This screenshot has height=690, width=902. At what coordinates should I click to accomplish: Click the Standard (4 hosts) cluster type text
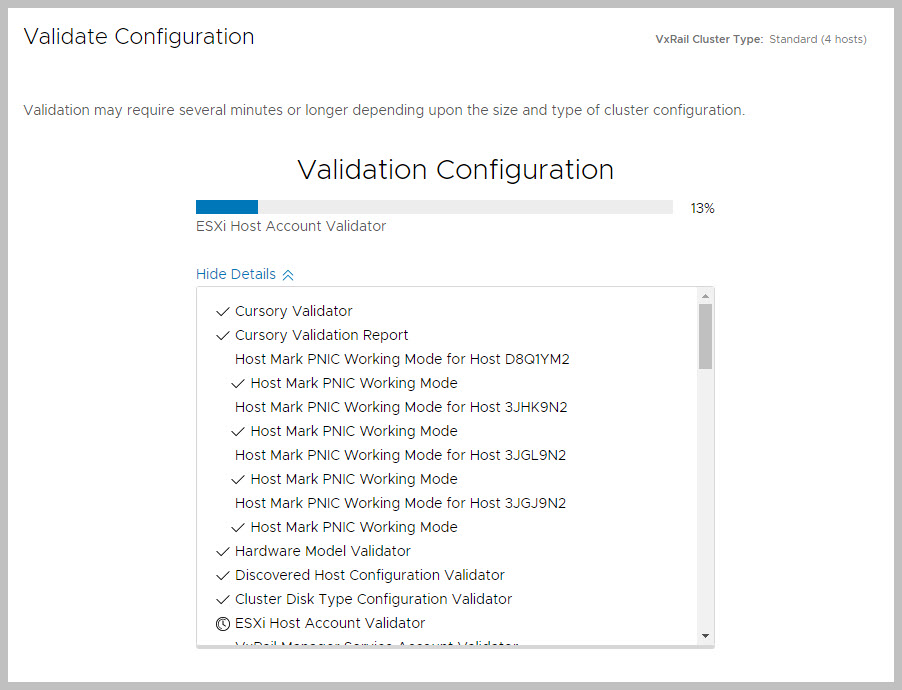tap(817, 40)
